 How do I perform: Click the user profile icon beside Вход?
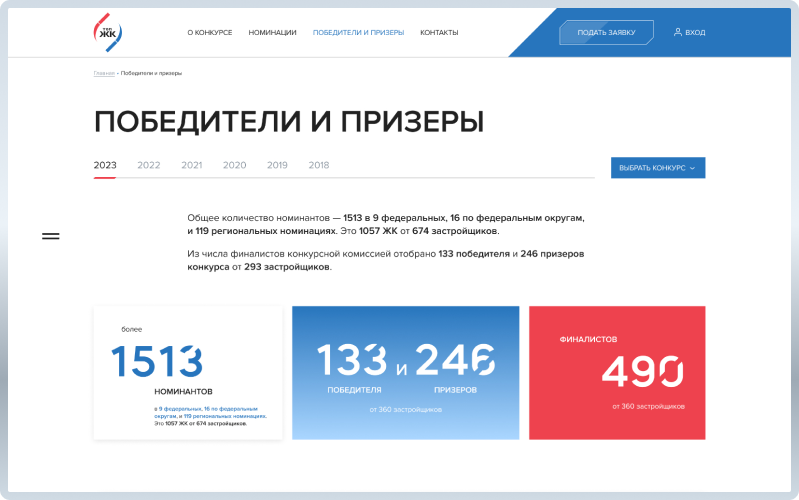678,32
